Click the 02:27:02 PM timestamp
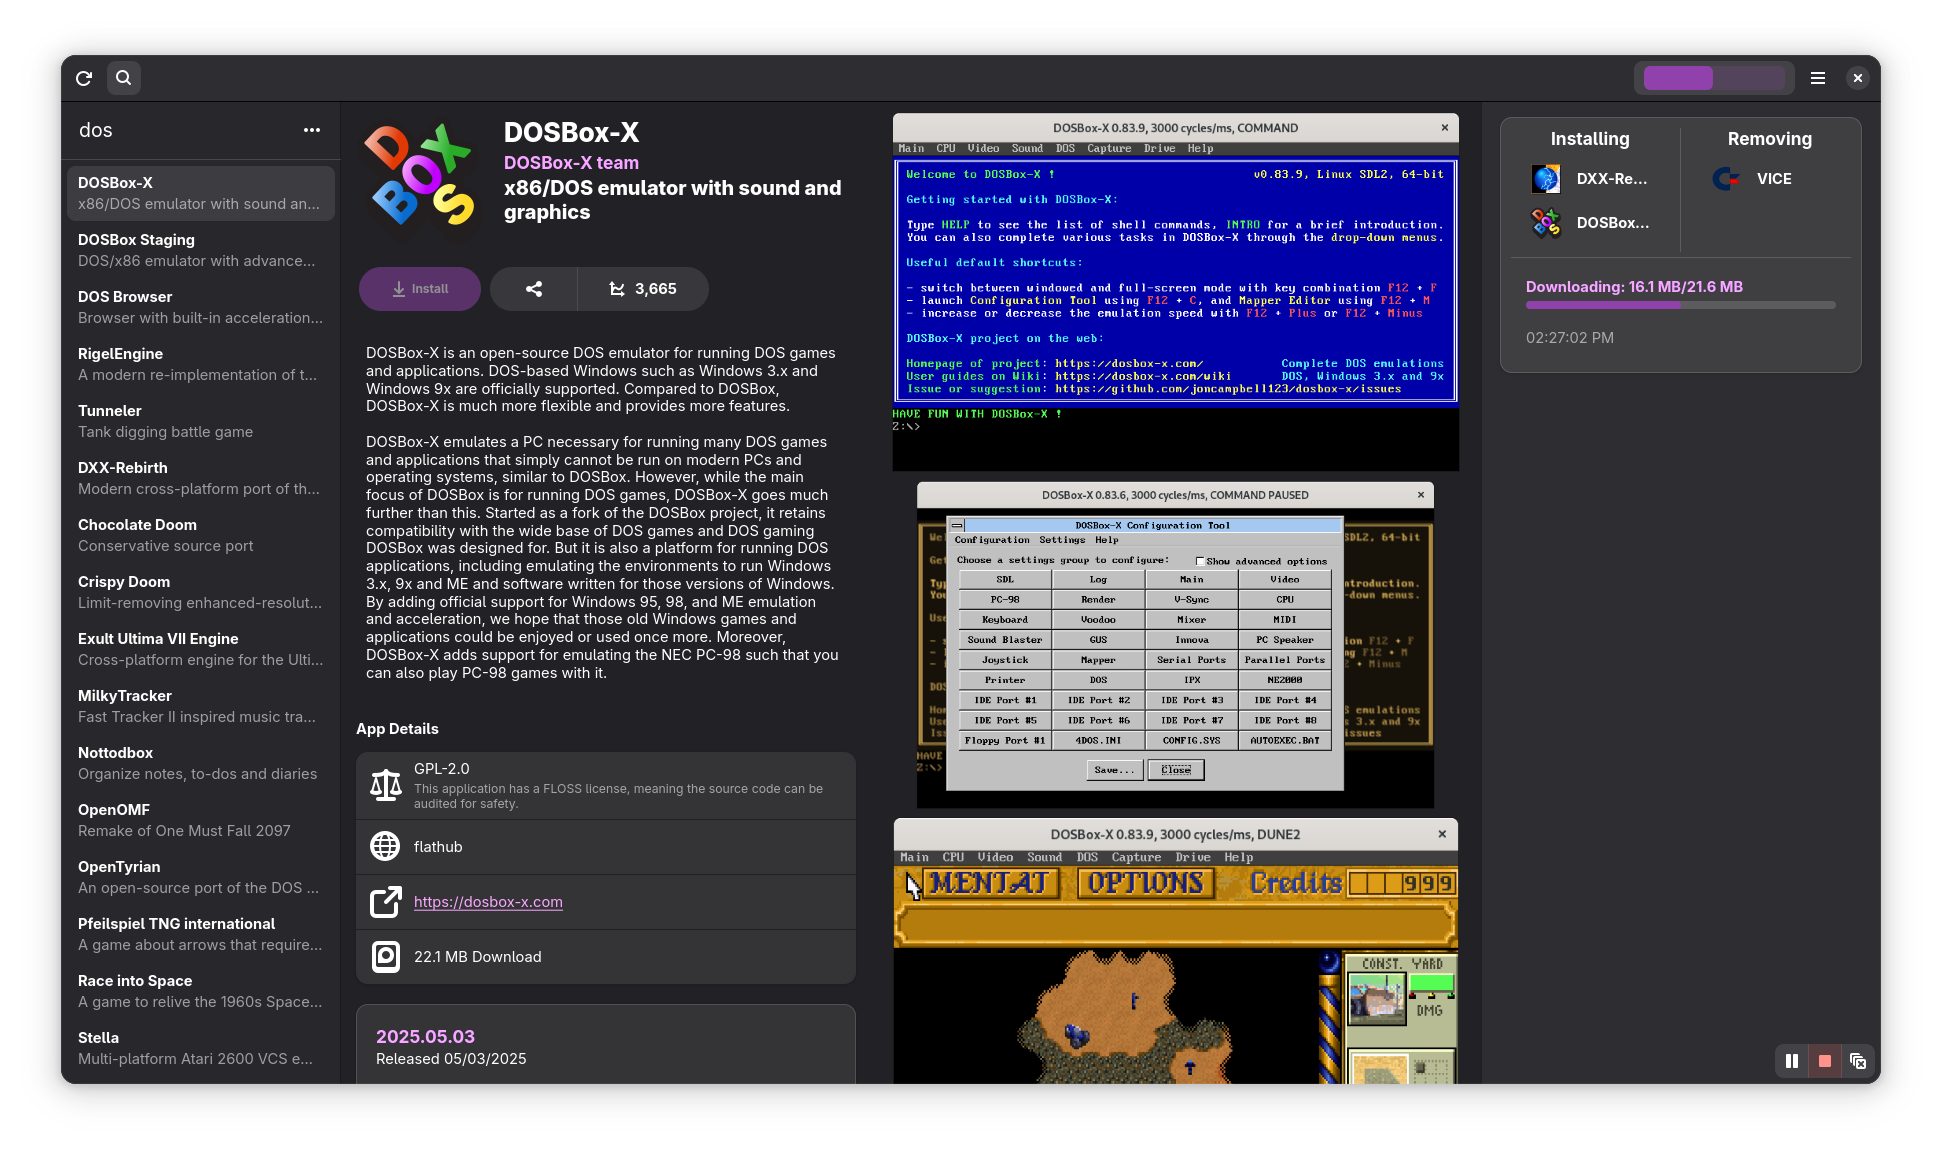The image size is (1942, 1151). (1570, 338)
